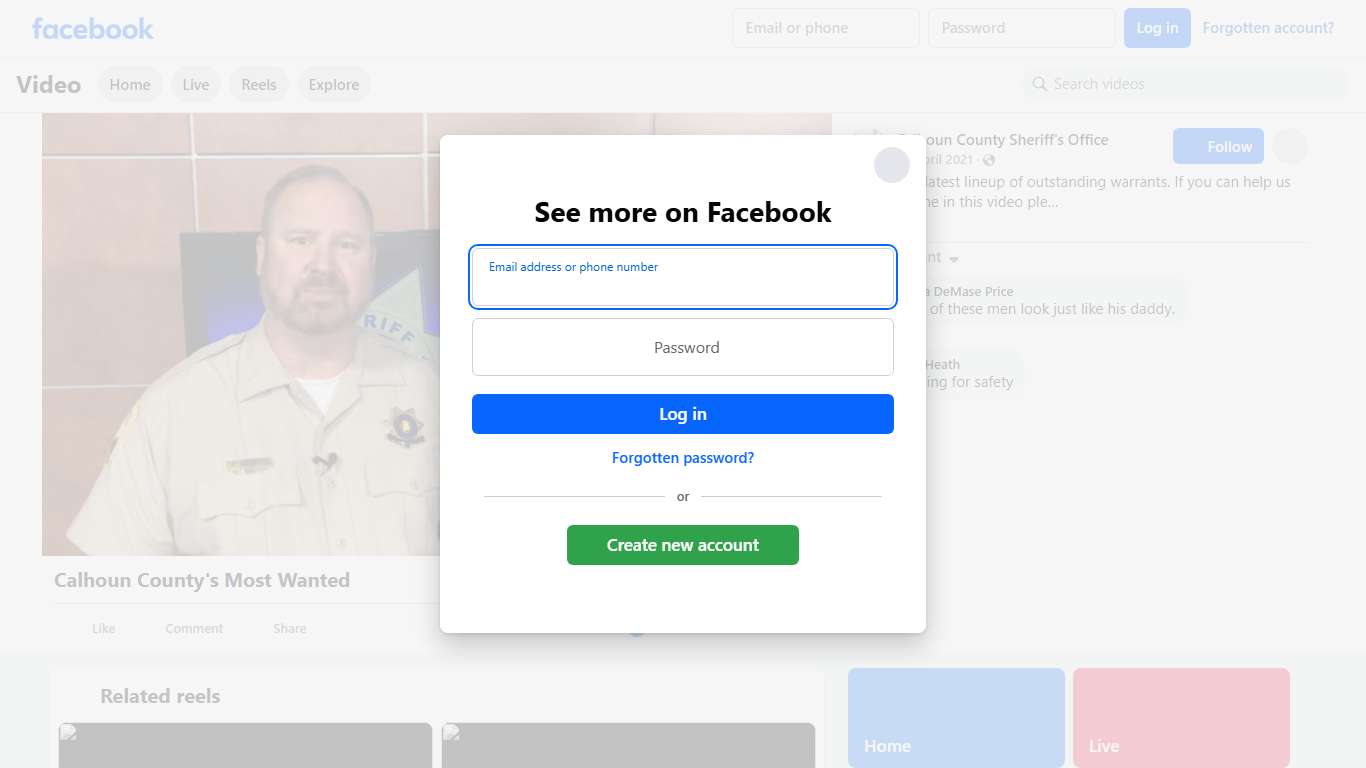
Task: Click the green Create new account button
Action: click(682, 545)
